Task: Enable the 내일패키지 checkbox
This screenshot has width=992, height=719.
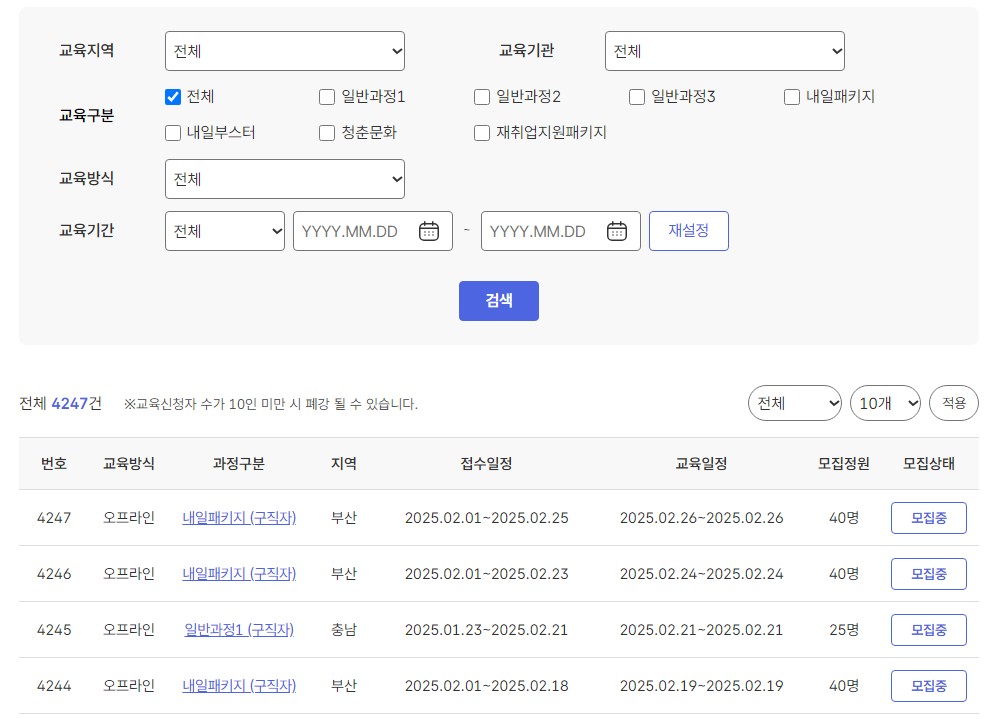Action: [x=791, y=97]
